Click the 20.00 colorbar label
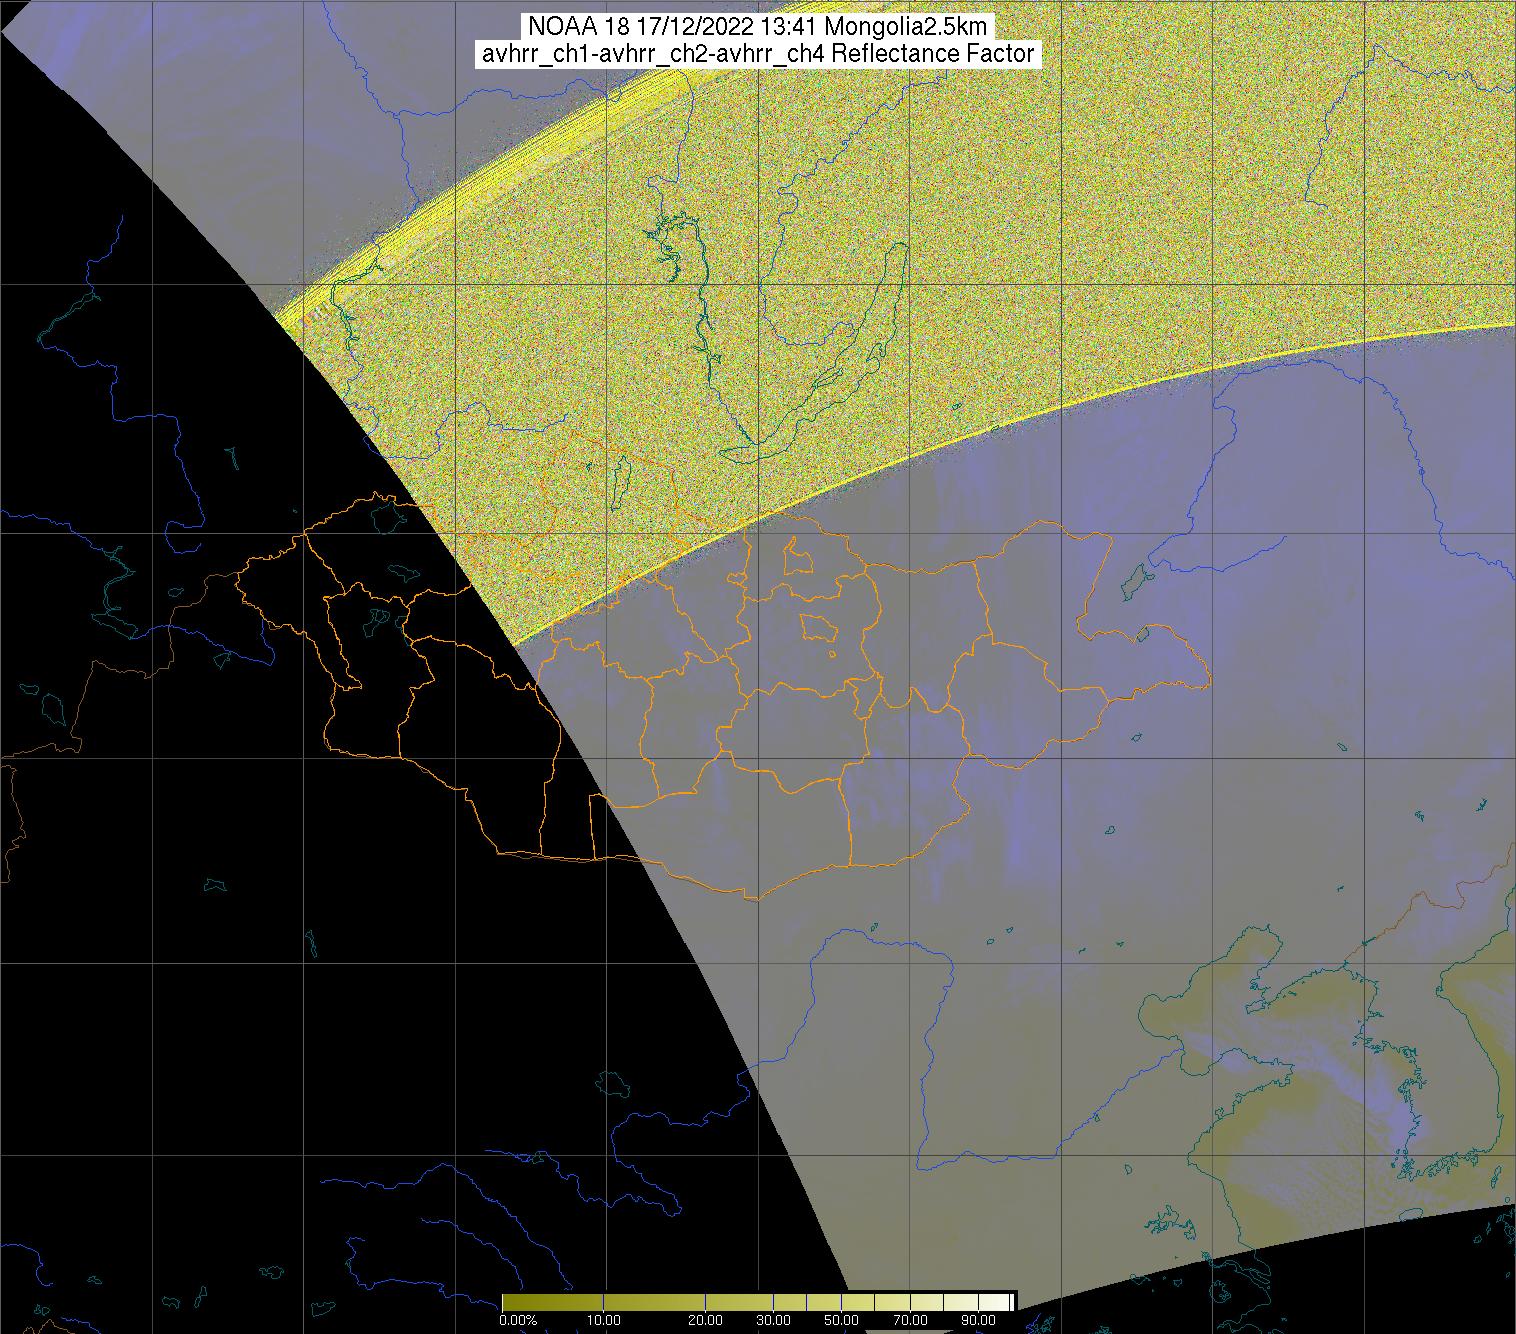Image resolution: width=1516 pixels, height=1334 pixels. (706, 1321)
